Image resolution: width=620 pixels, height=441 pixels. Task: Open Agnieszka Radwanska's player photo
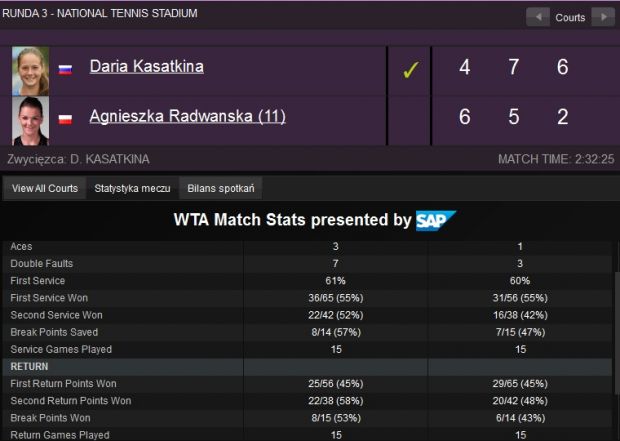(30, 121)
